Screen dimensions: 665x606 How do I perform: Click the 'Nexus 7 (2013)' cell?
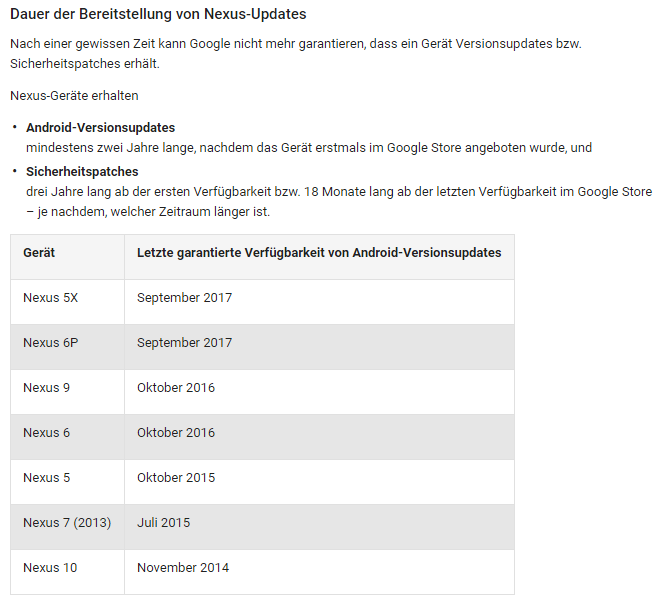pyautogui.click(x=67, y=523)
